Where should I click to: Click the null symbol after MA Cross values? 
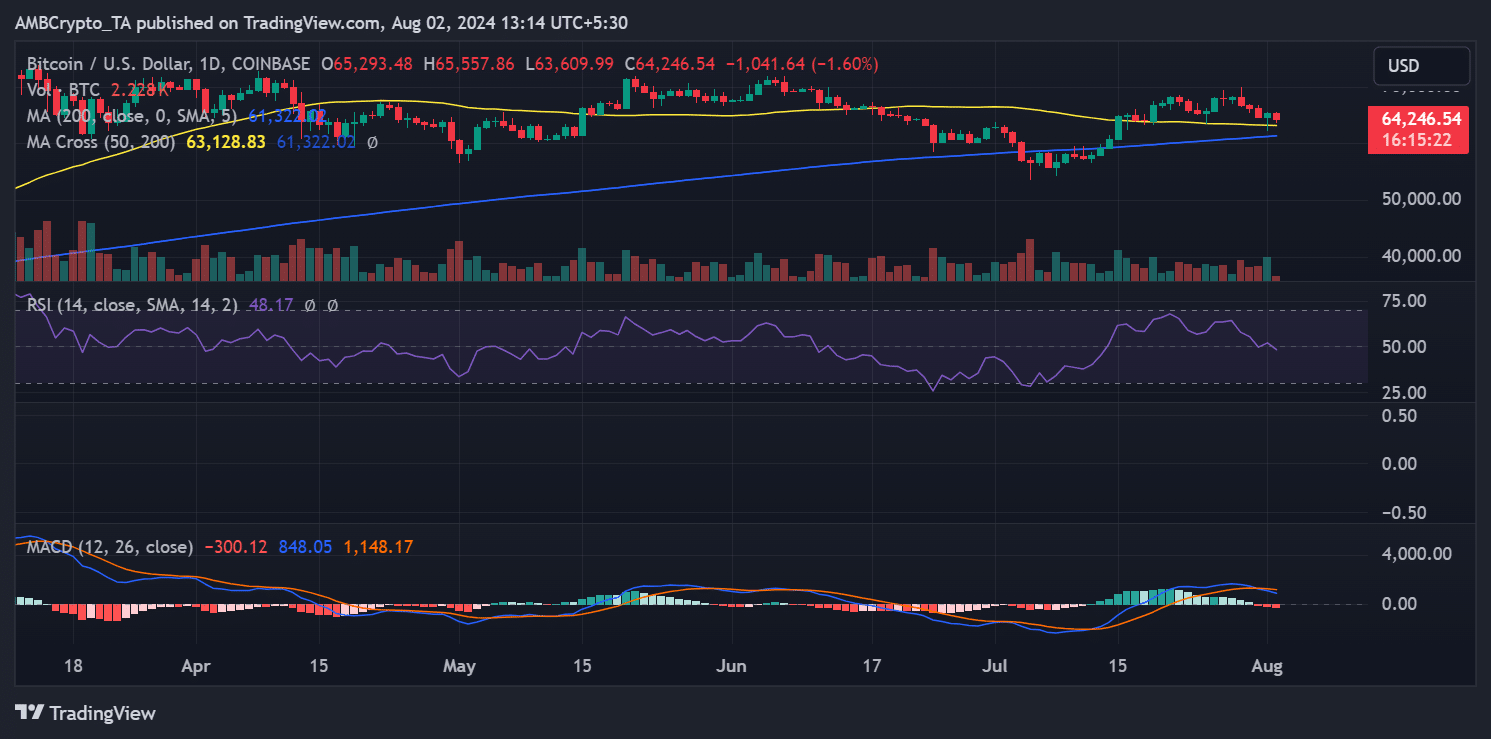[372, 142]
